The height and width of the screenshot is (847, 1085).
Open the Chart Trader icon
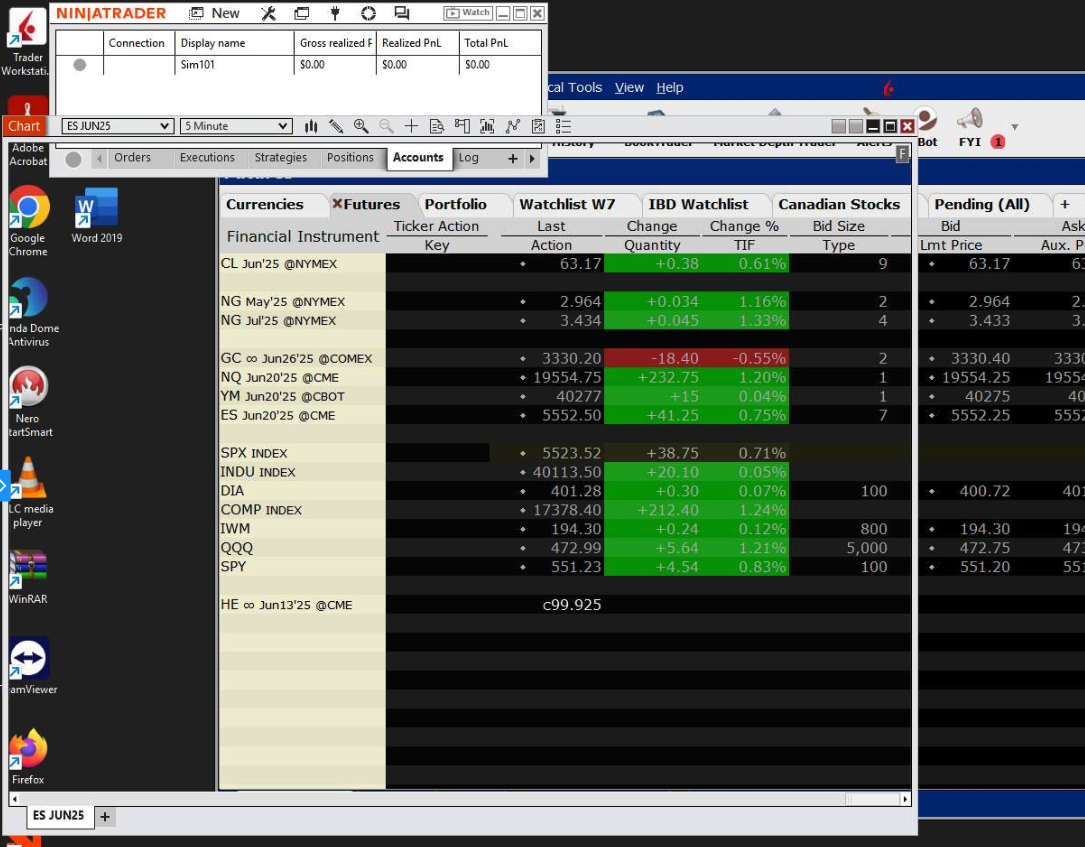point(462,126)
